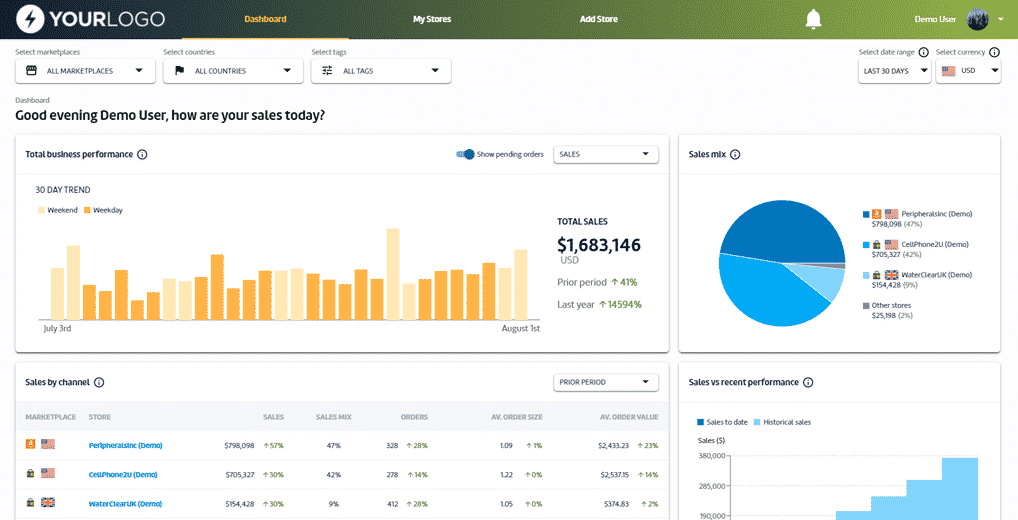Sort by ORDERS column header
Screen dimensions: 1018x520
[x=414, y=417]
